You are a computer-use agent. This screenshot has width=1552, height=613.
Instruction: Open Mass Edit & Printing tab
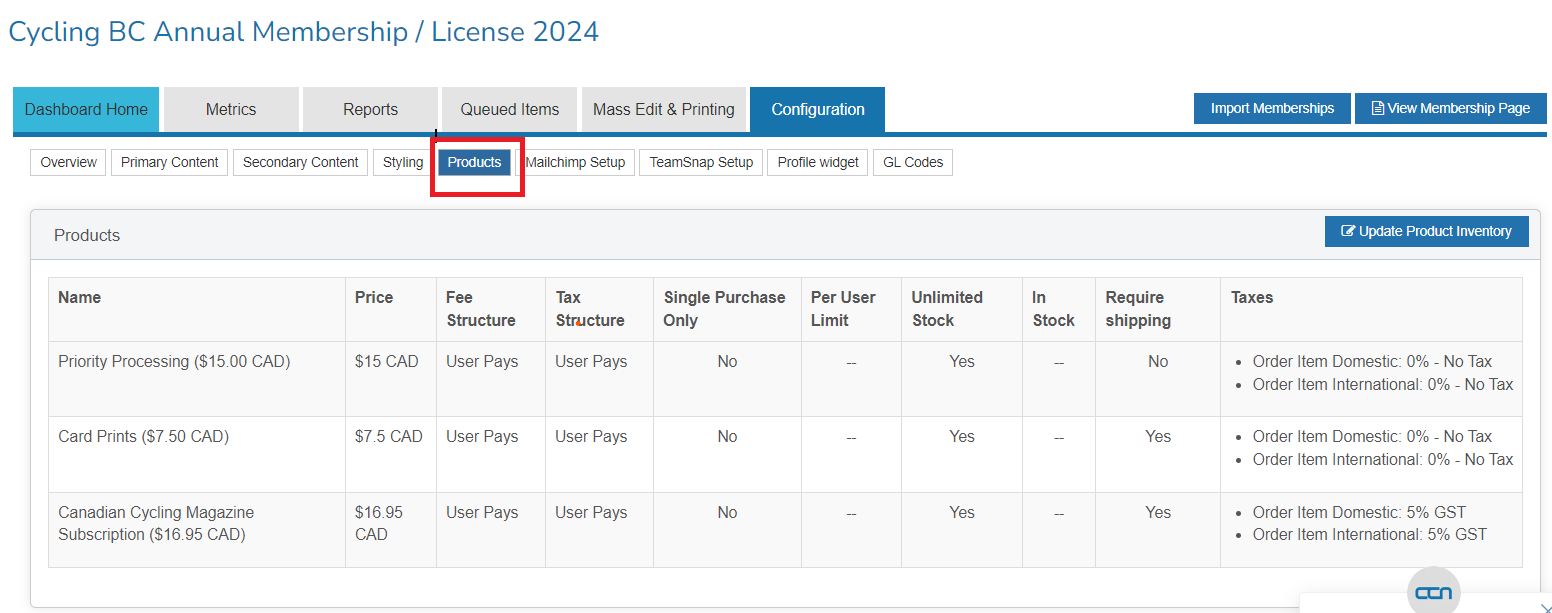664,110
